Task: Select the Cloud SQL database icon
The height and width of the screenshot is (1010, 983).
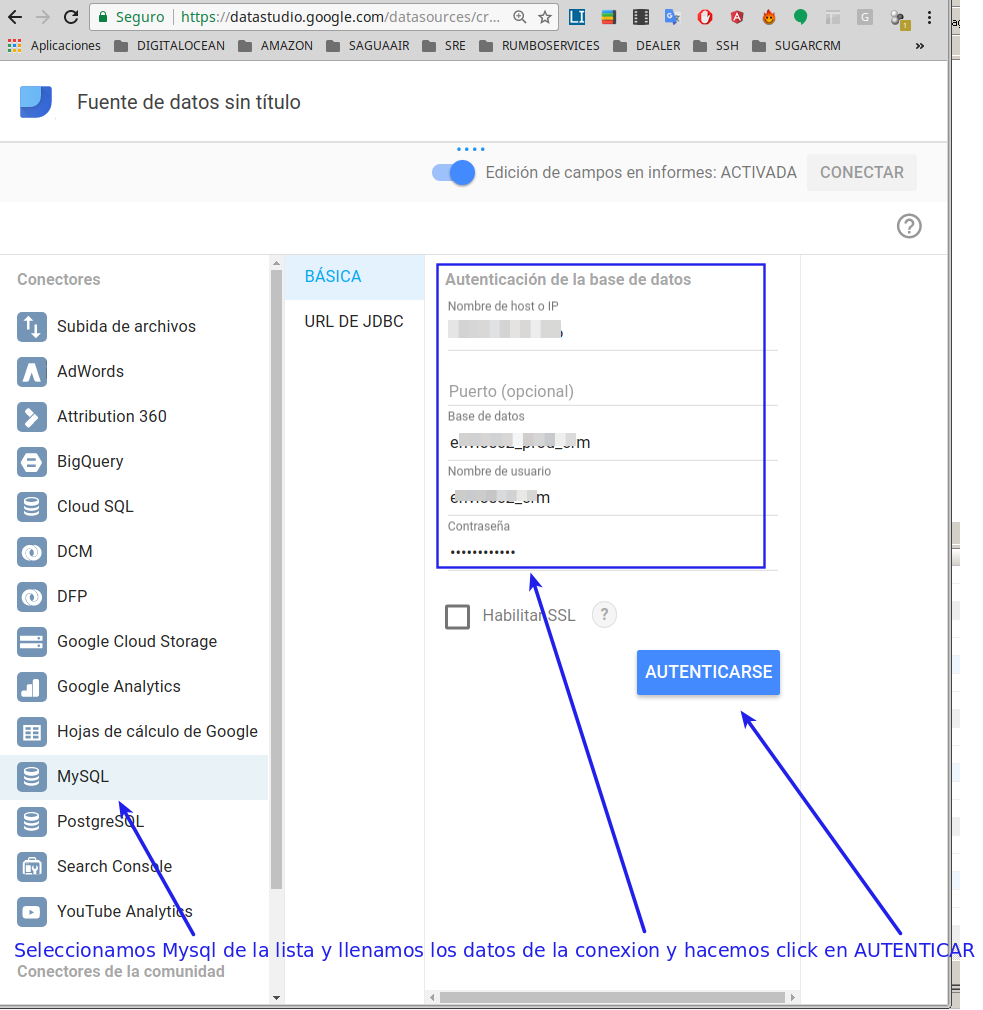Action: (x=32, y=507)
